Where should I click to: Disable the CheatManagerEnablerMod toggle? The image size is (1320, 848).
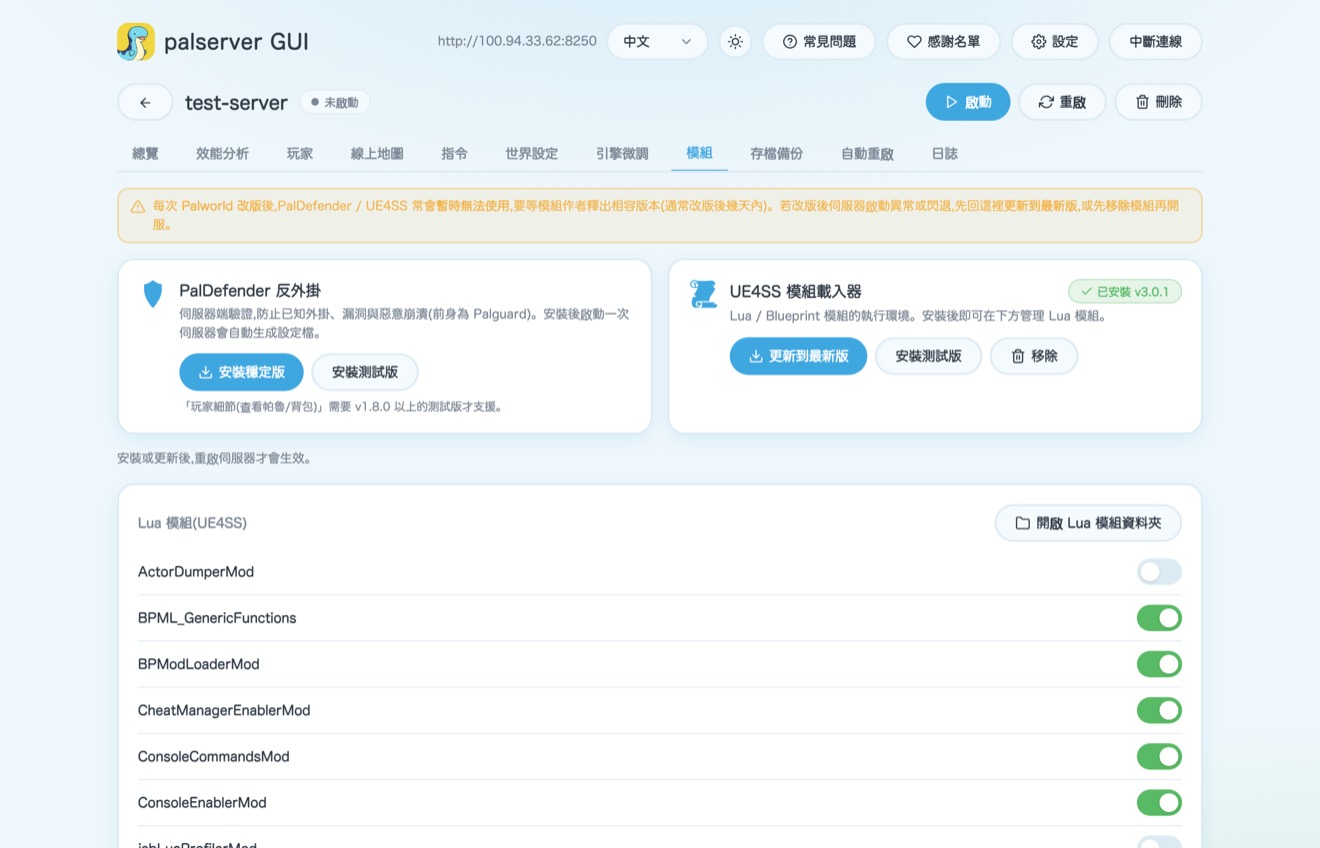pos(1159,710)
